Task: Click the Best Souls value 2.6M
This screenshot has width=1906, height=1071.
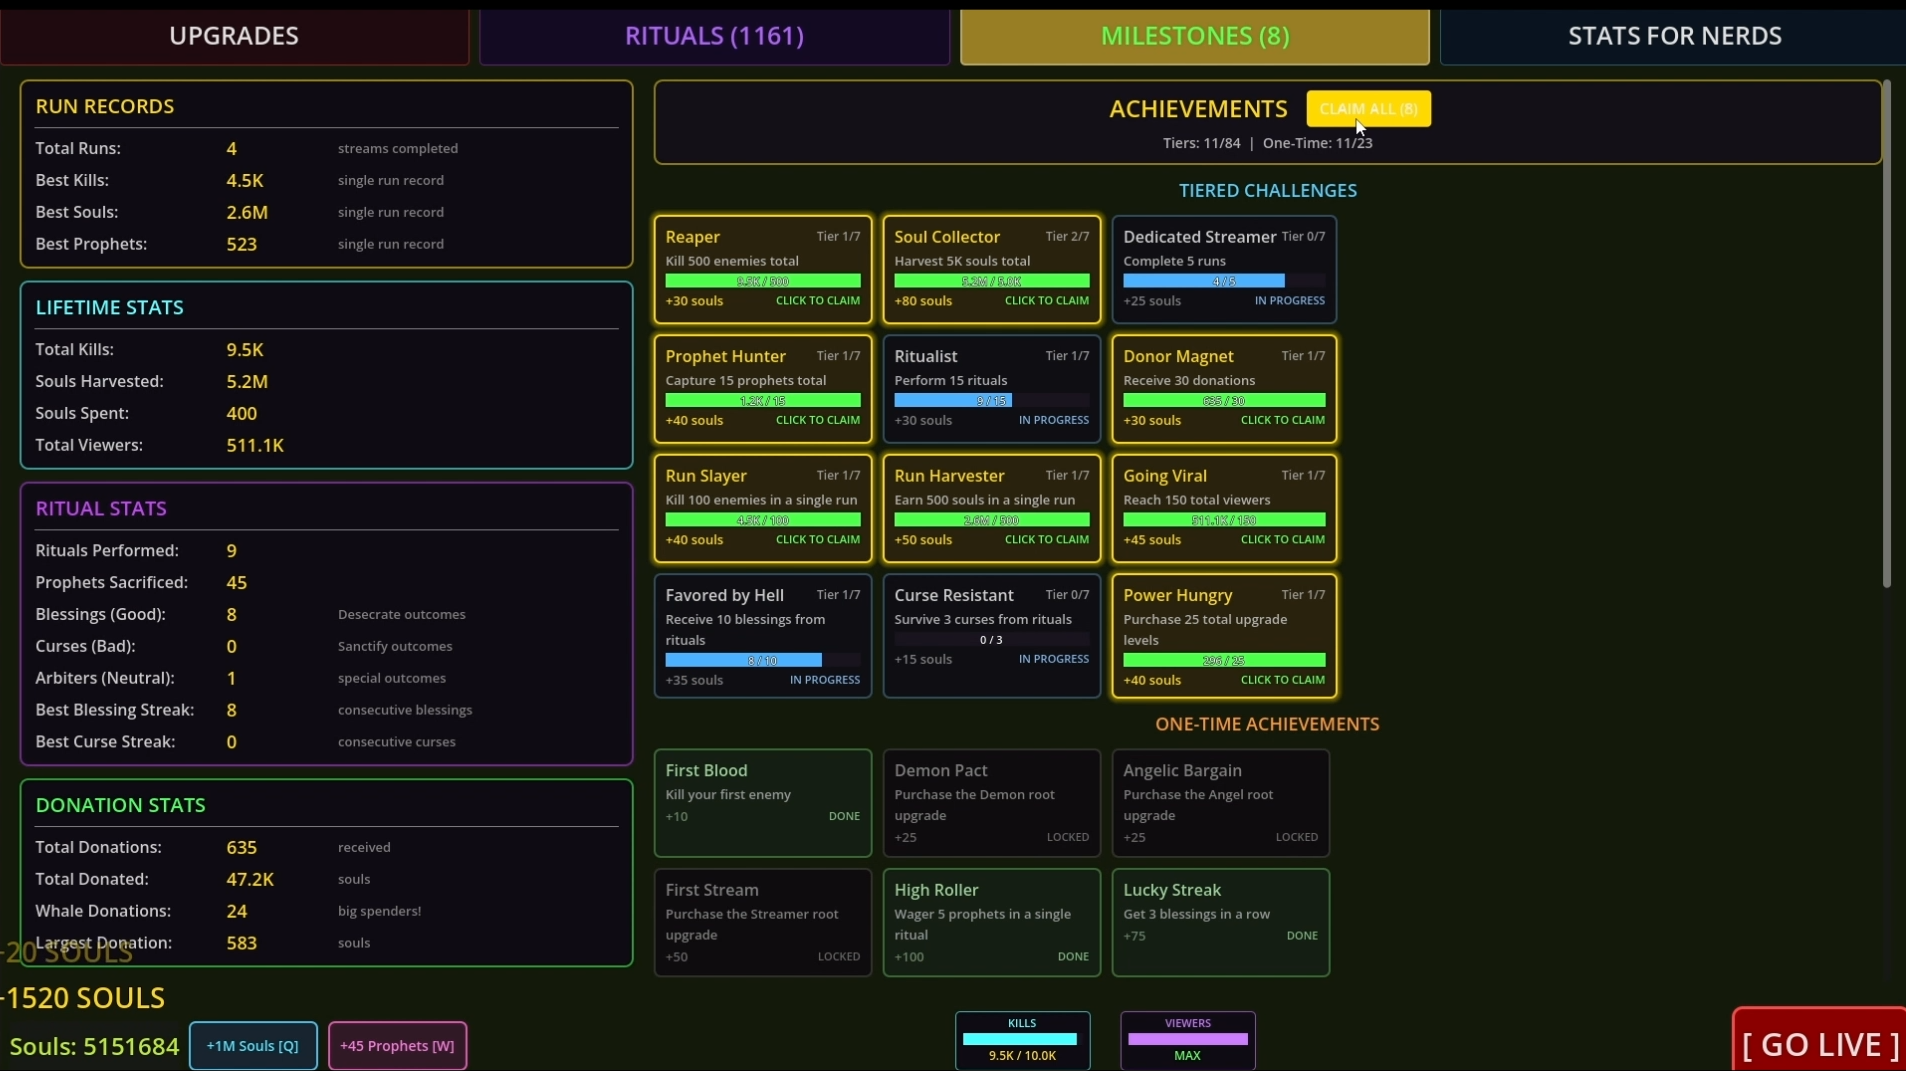Action: click(x=247, y=212)
